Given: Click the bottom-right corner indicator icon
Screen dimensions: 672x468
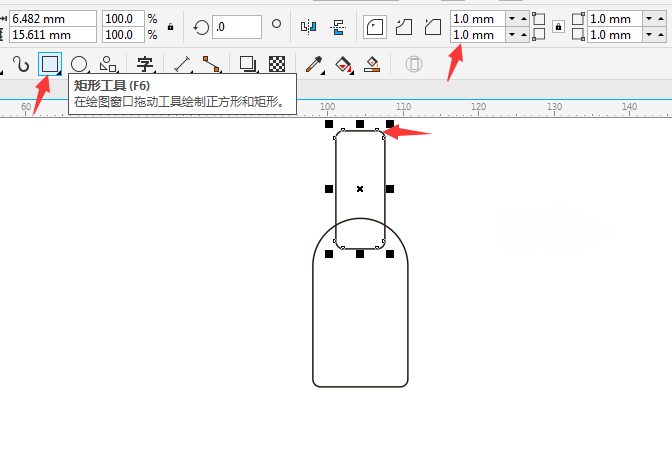Looking at the screenshot, I should [x=578, y=35].
